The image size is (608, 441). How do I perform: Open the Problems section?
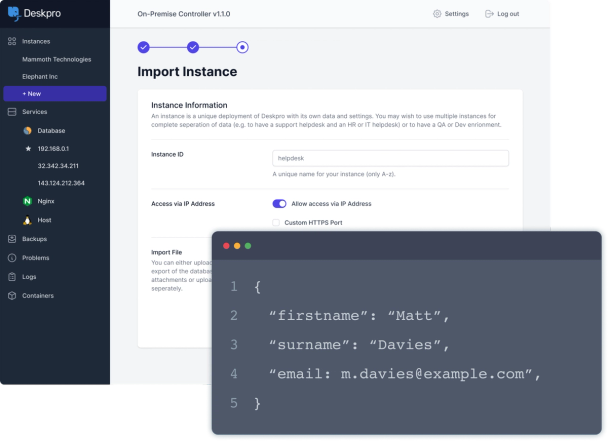[36, 258]
